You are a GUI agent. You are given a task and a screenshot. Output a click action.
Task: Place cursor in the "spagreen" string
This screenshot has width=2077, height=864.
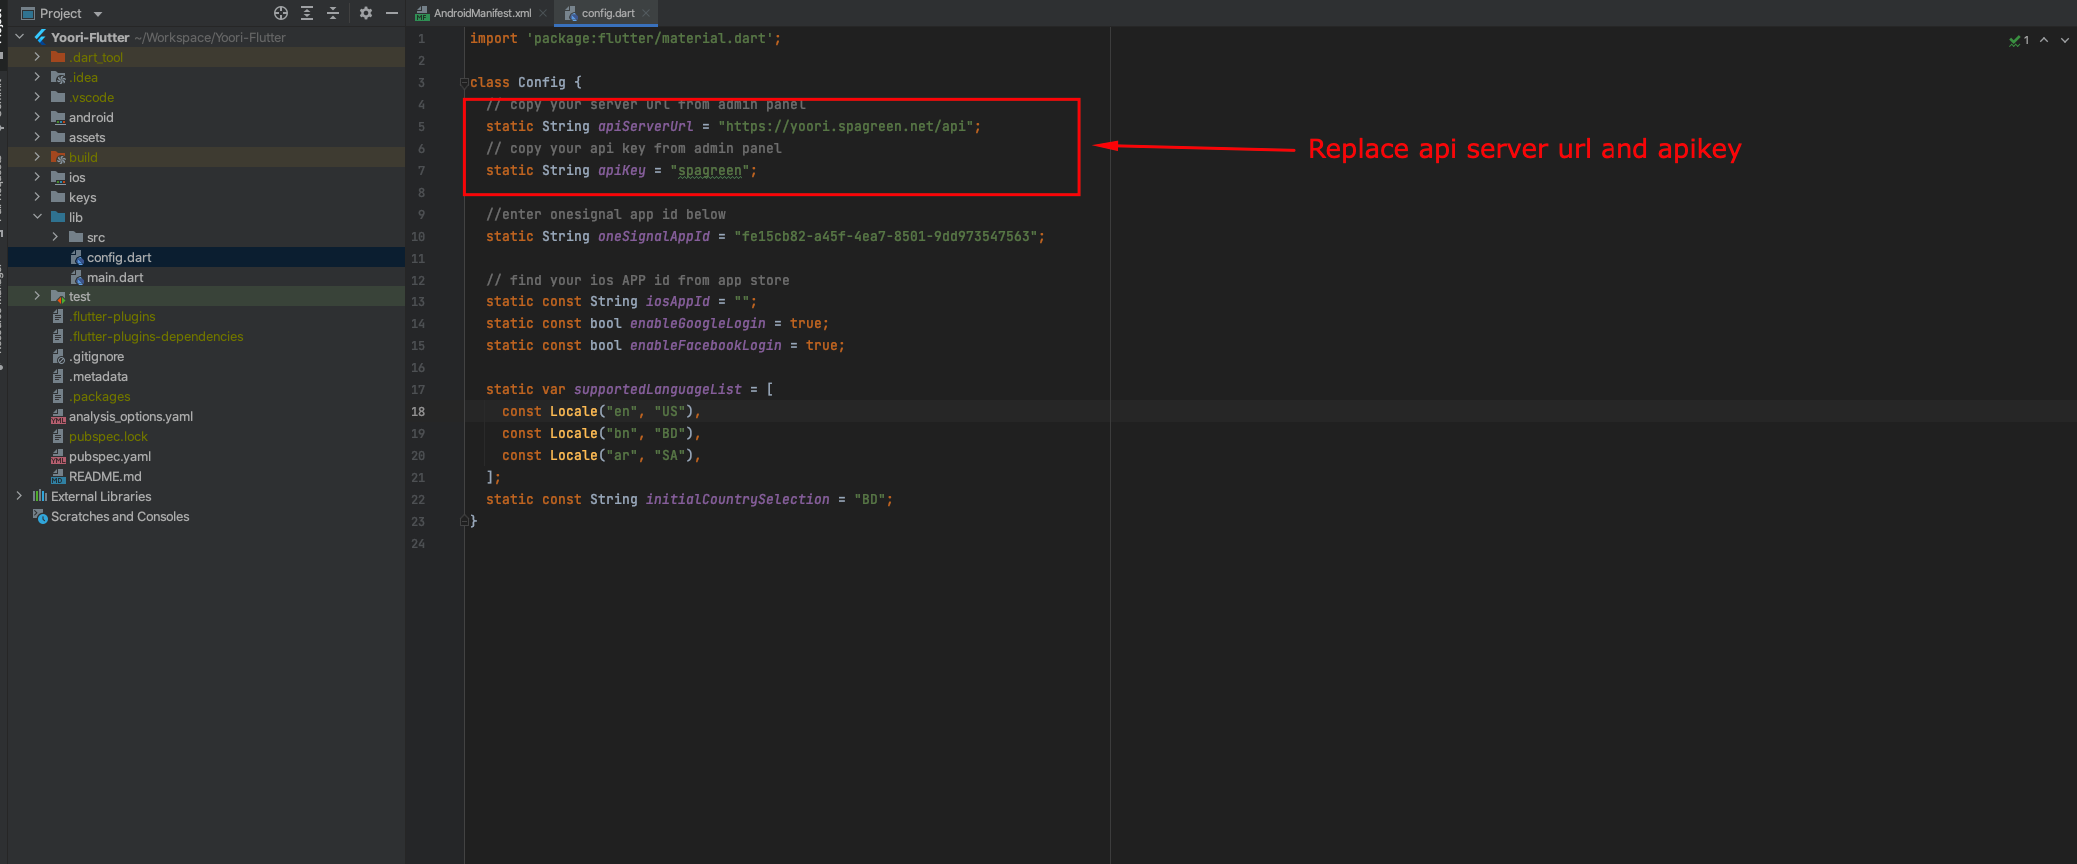[x=710, y=170]
